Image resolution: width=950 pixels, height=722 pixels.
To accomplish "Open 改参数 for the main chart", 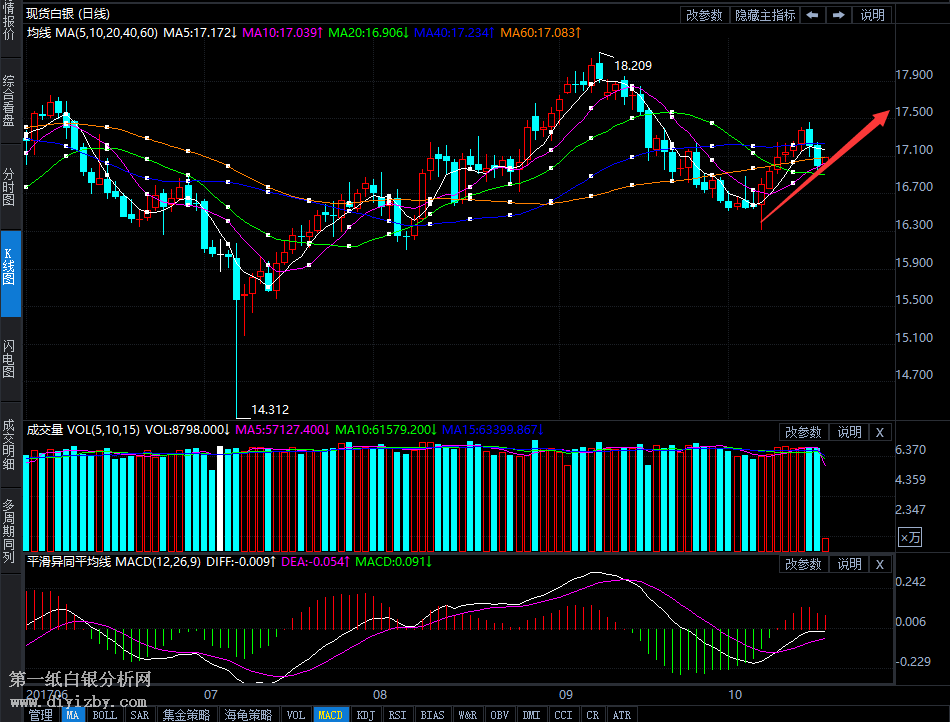I will tap(705, 15).
